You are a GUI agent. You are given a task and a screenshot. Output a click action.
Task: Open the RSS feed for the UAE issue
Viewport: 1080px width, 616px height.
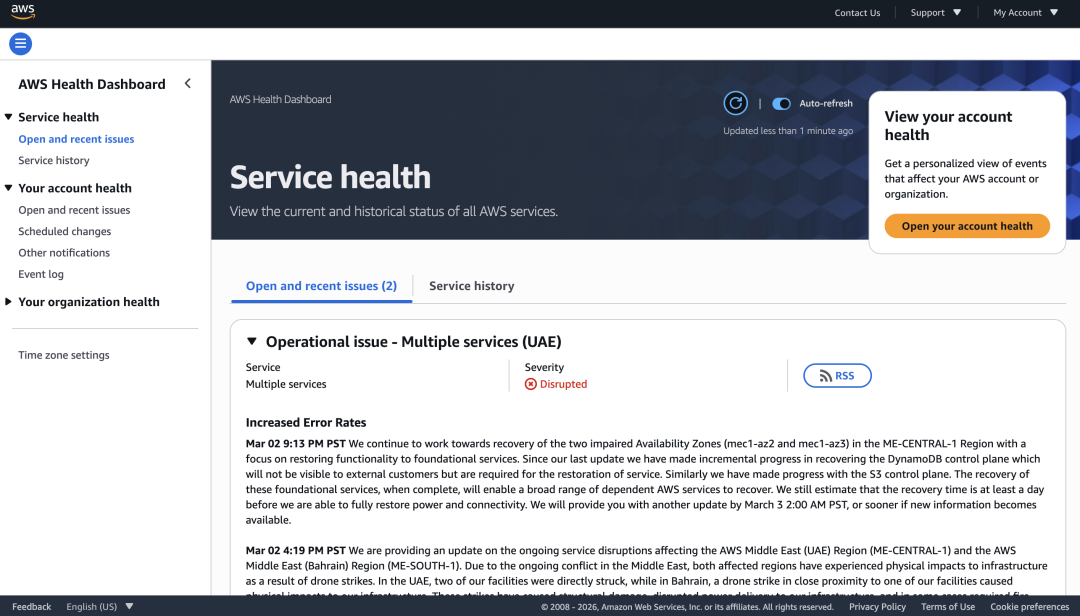837,376
